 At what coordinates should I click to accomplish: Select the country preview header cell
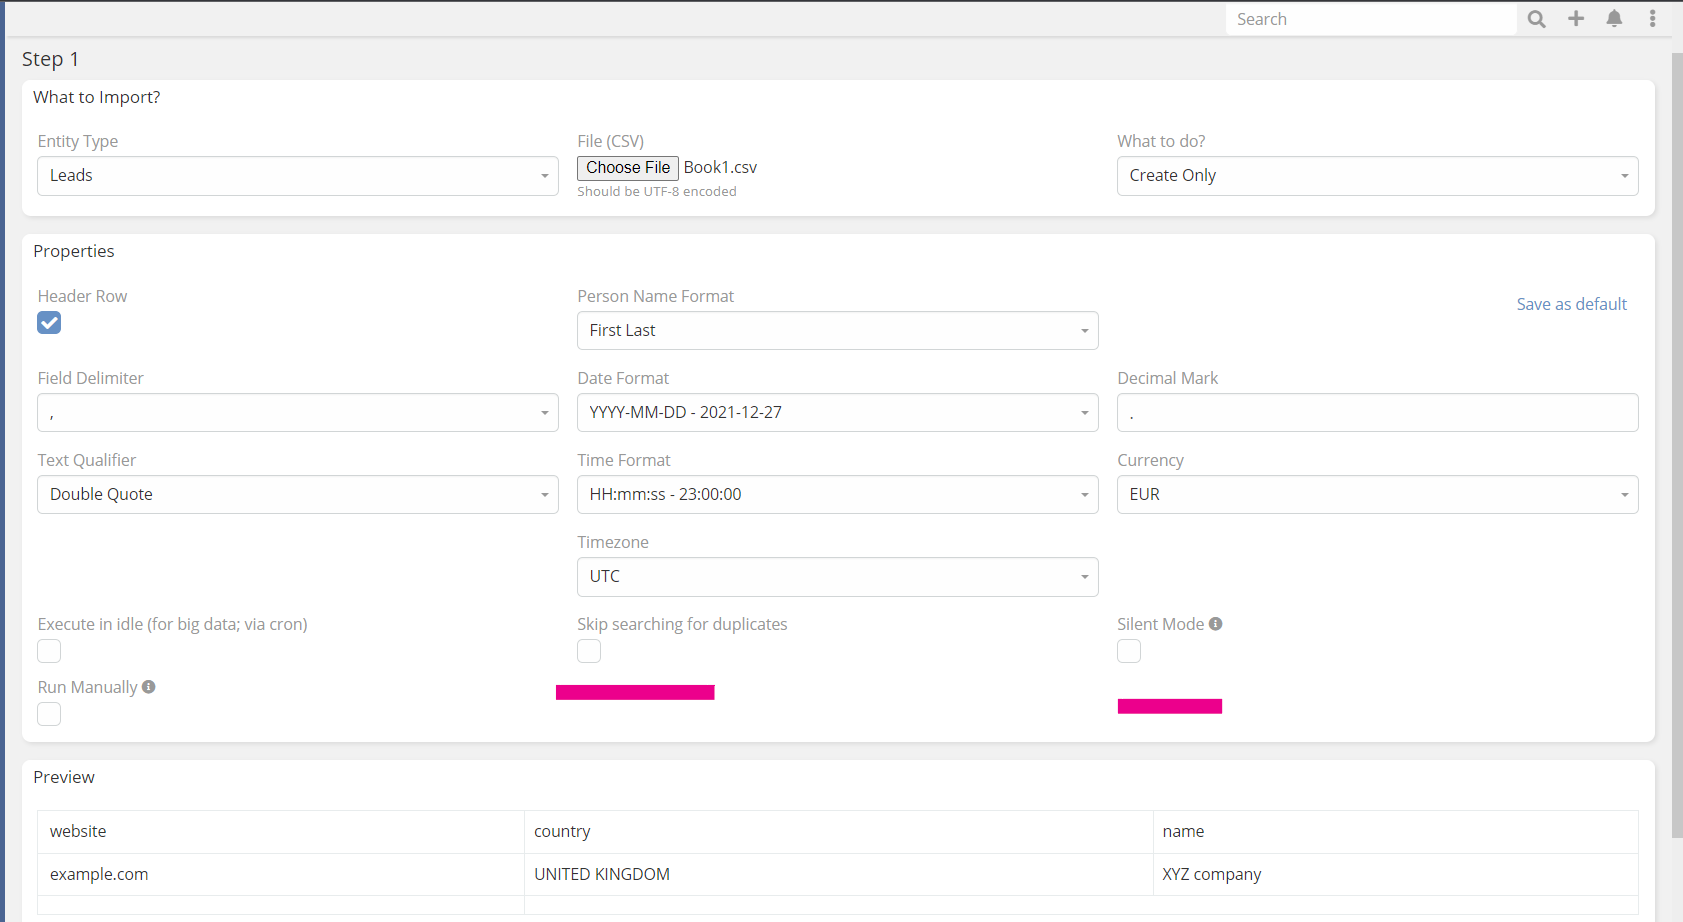(839, 832)
